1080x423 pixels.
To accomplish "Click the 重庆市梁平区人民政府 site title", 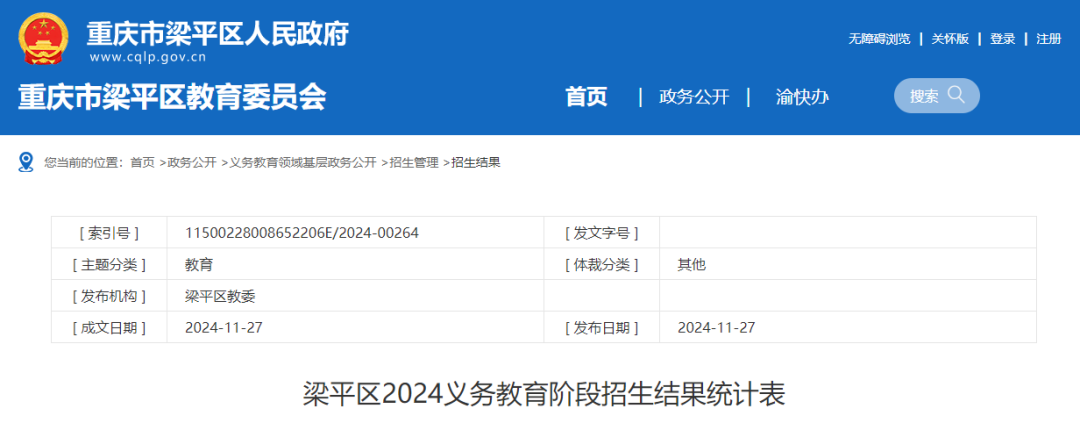I will 217,34.
